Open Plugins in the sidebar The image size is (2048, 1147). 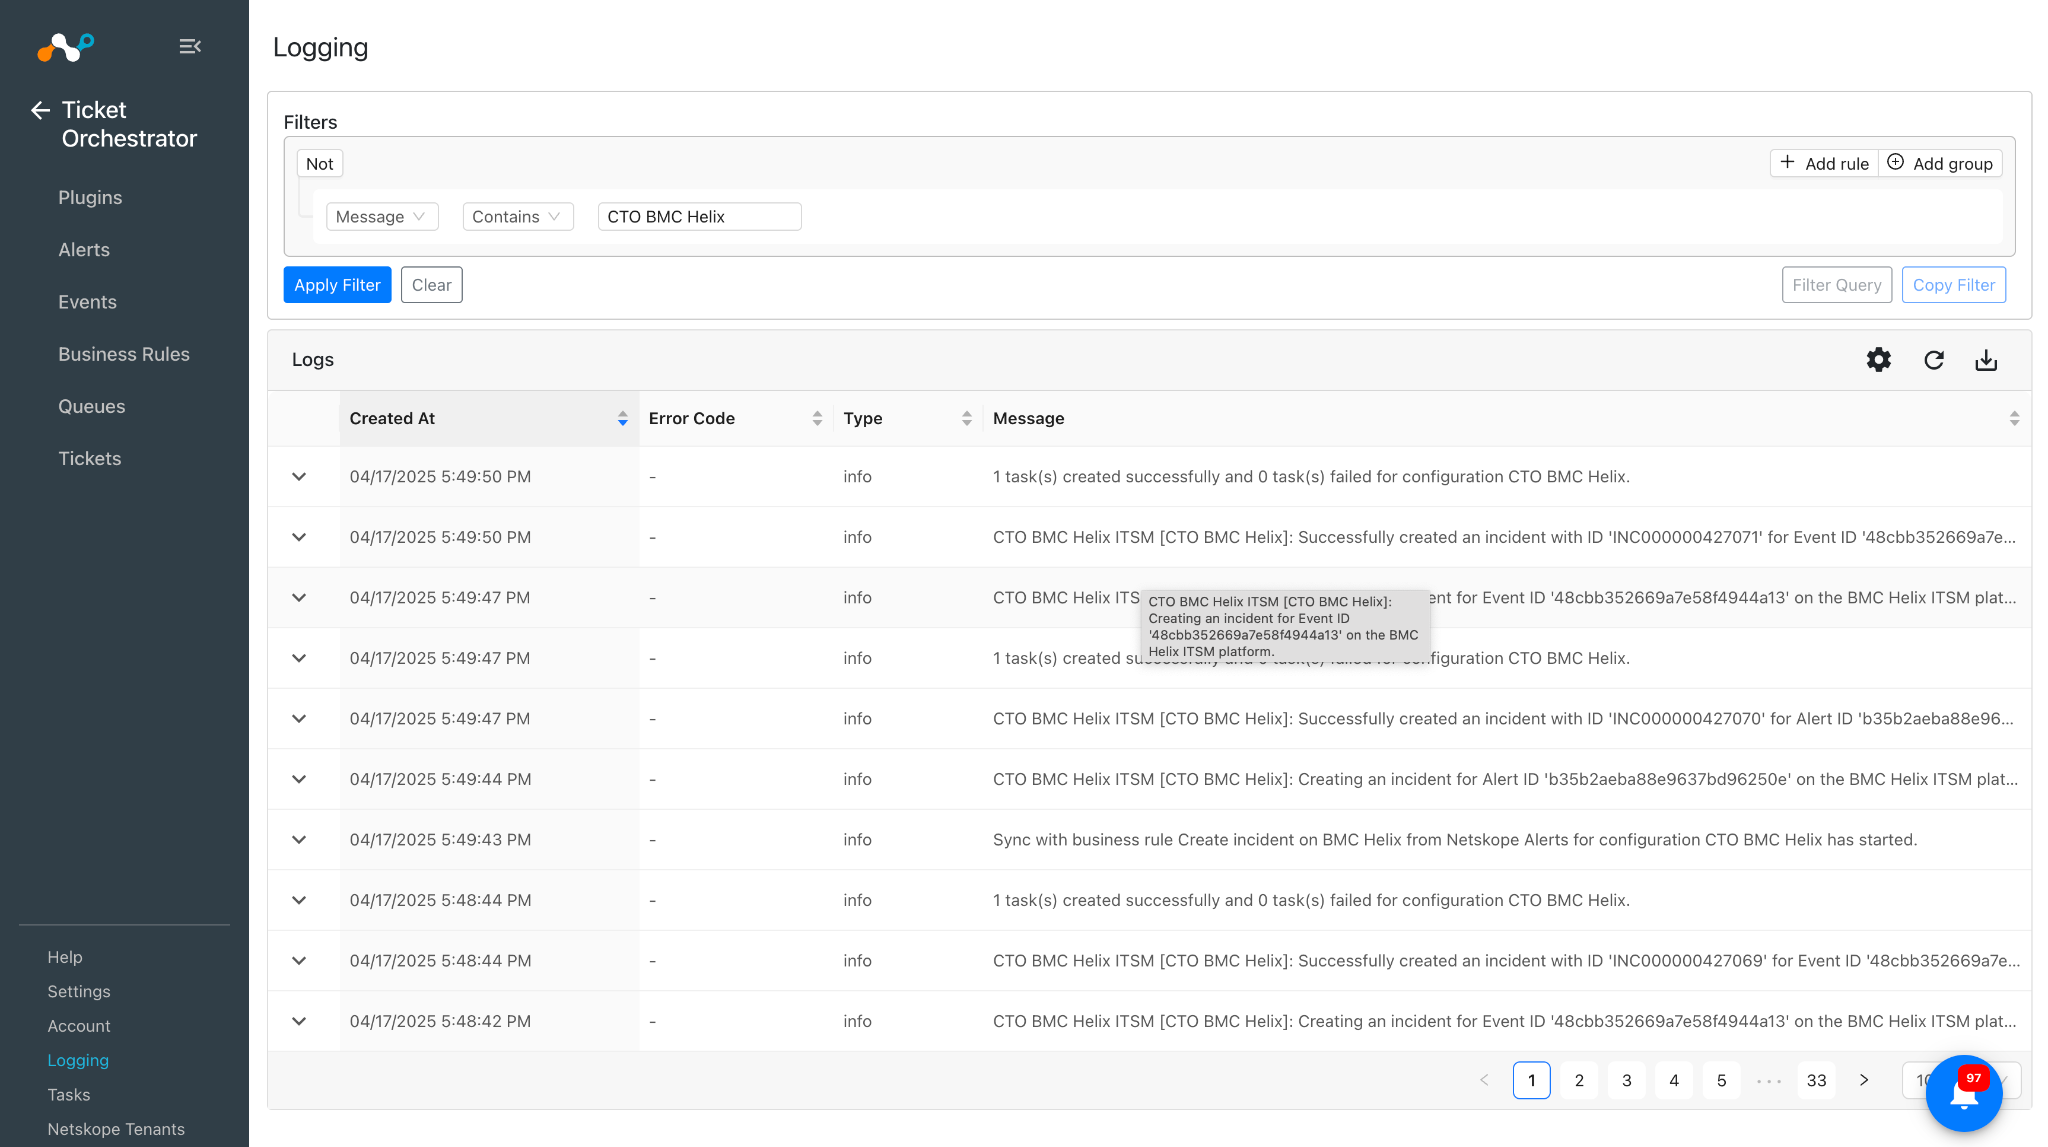coord(90,198)
